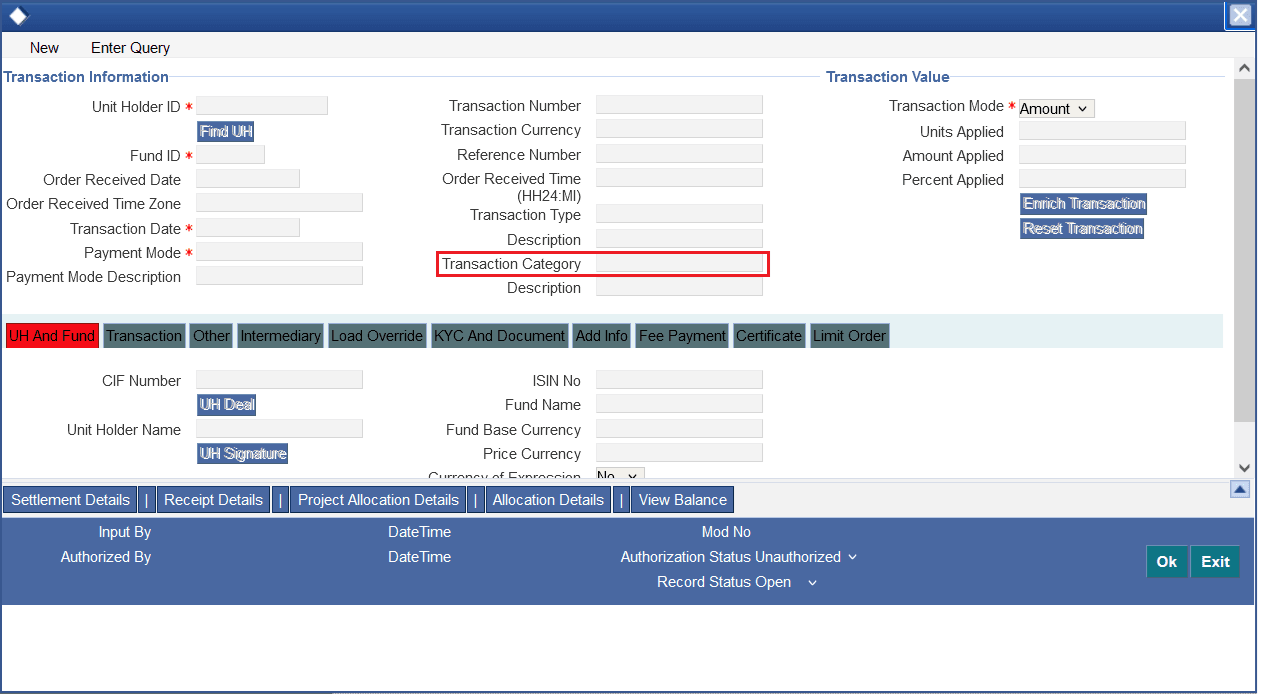Open the Record Status Open dropdown
The height and width of the screenshot is (697, 1261).
(779, 582)
